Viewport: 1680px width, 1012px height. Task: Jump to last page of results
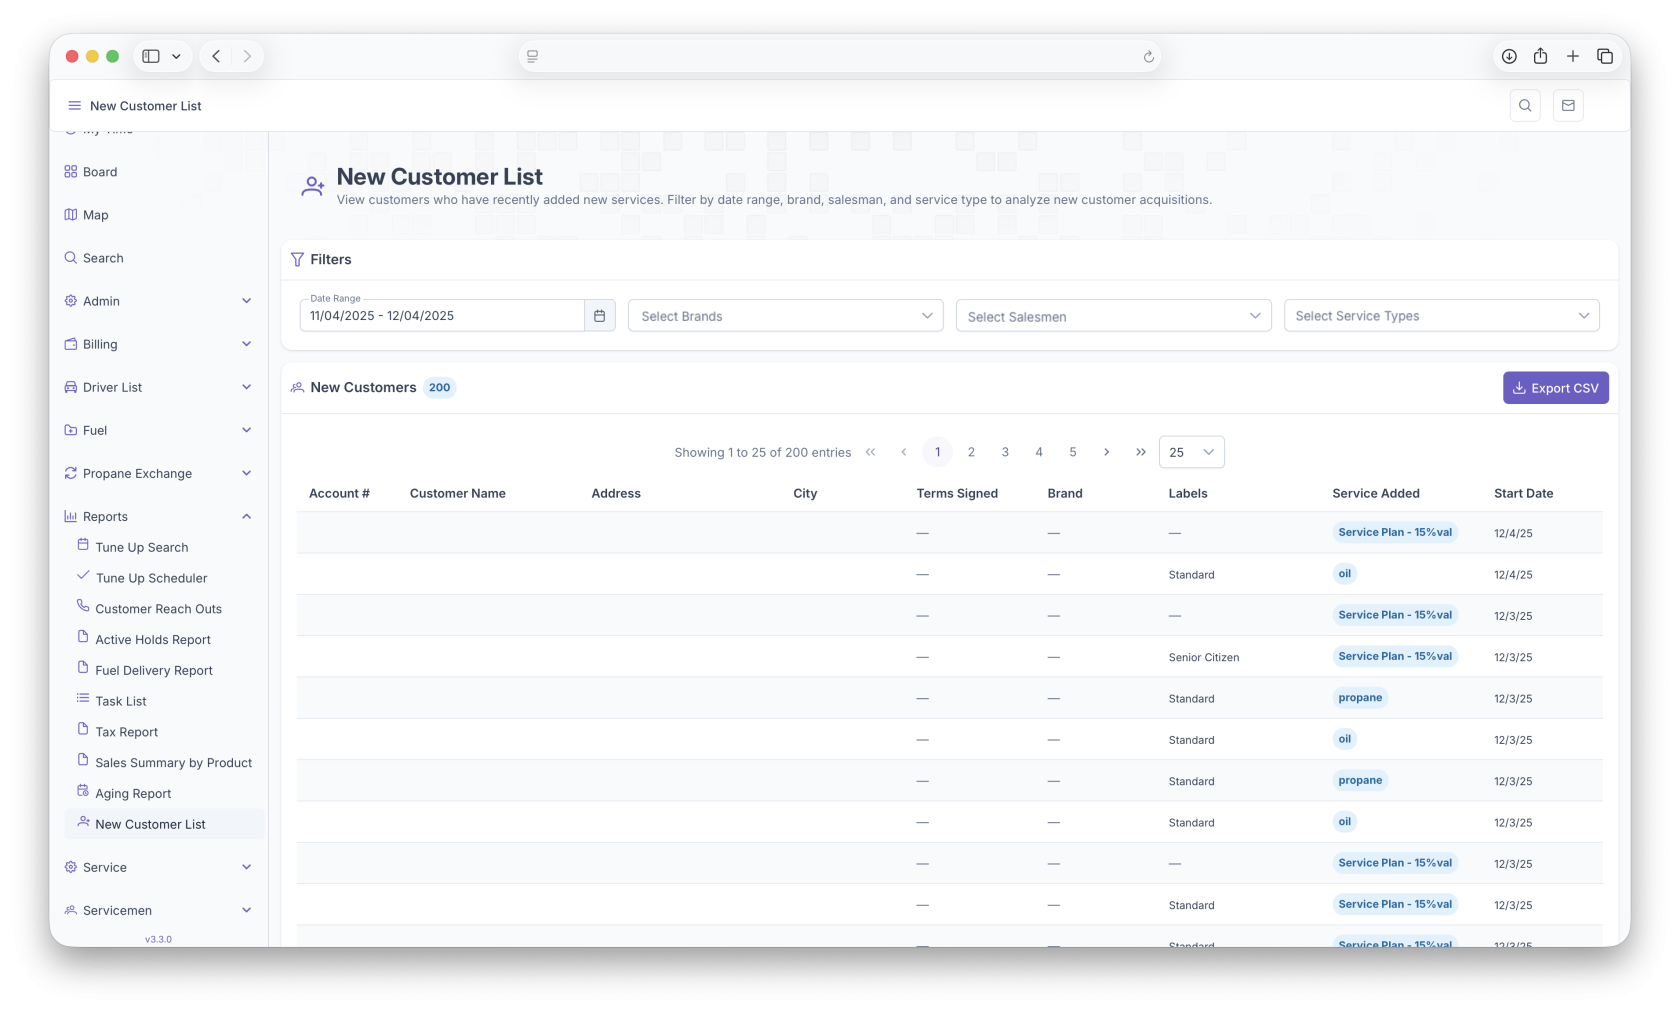(1140, 452)
